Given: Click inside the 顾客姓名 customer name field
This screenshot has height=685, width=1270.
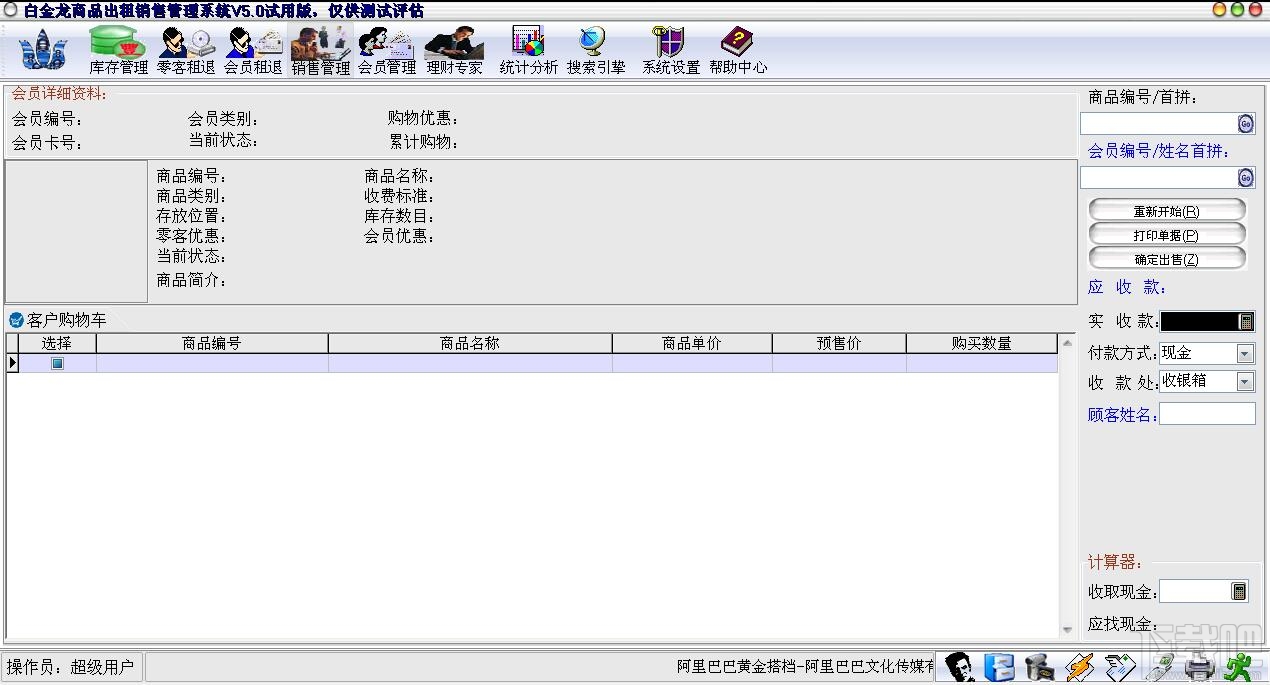Looking at the screenshot, I should click(x=1207, y=413).
